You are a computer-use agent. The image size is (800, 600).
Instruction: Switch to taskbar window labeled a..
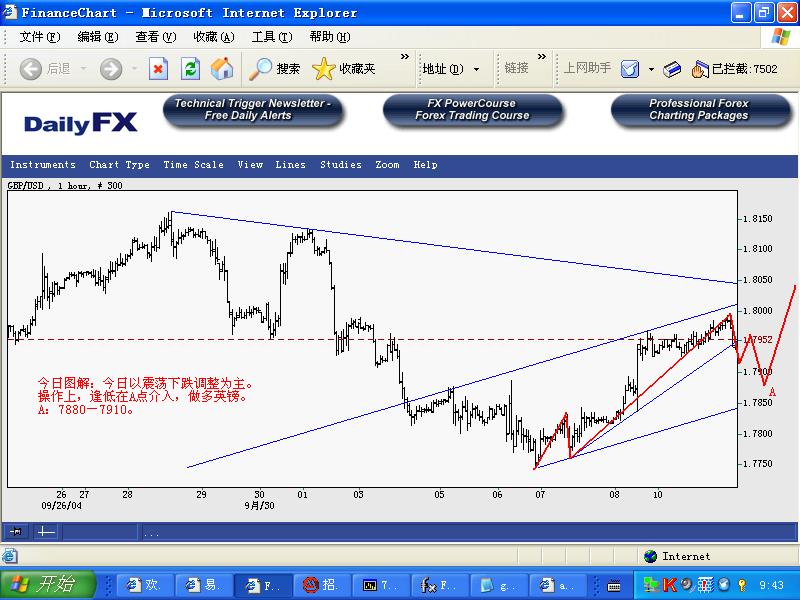coord(559,585)
